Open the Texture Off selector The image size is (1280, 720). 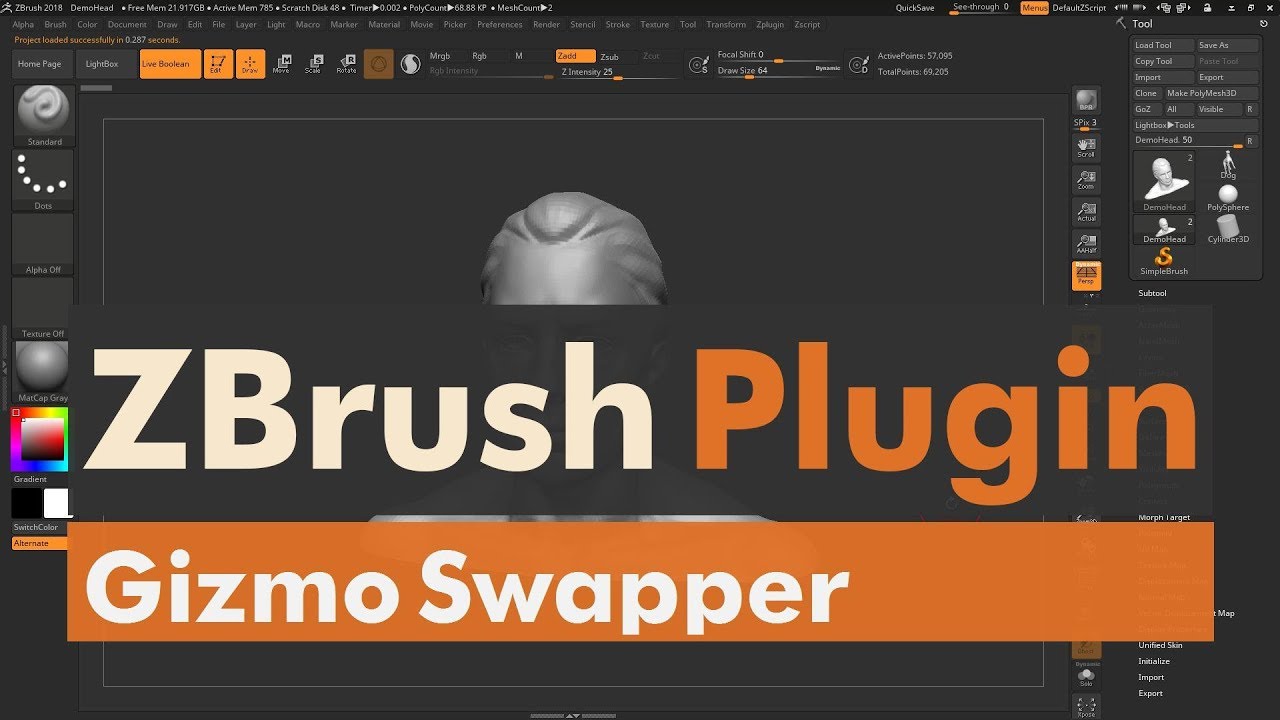(x=44, y=308)
